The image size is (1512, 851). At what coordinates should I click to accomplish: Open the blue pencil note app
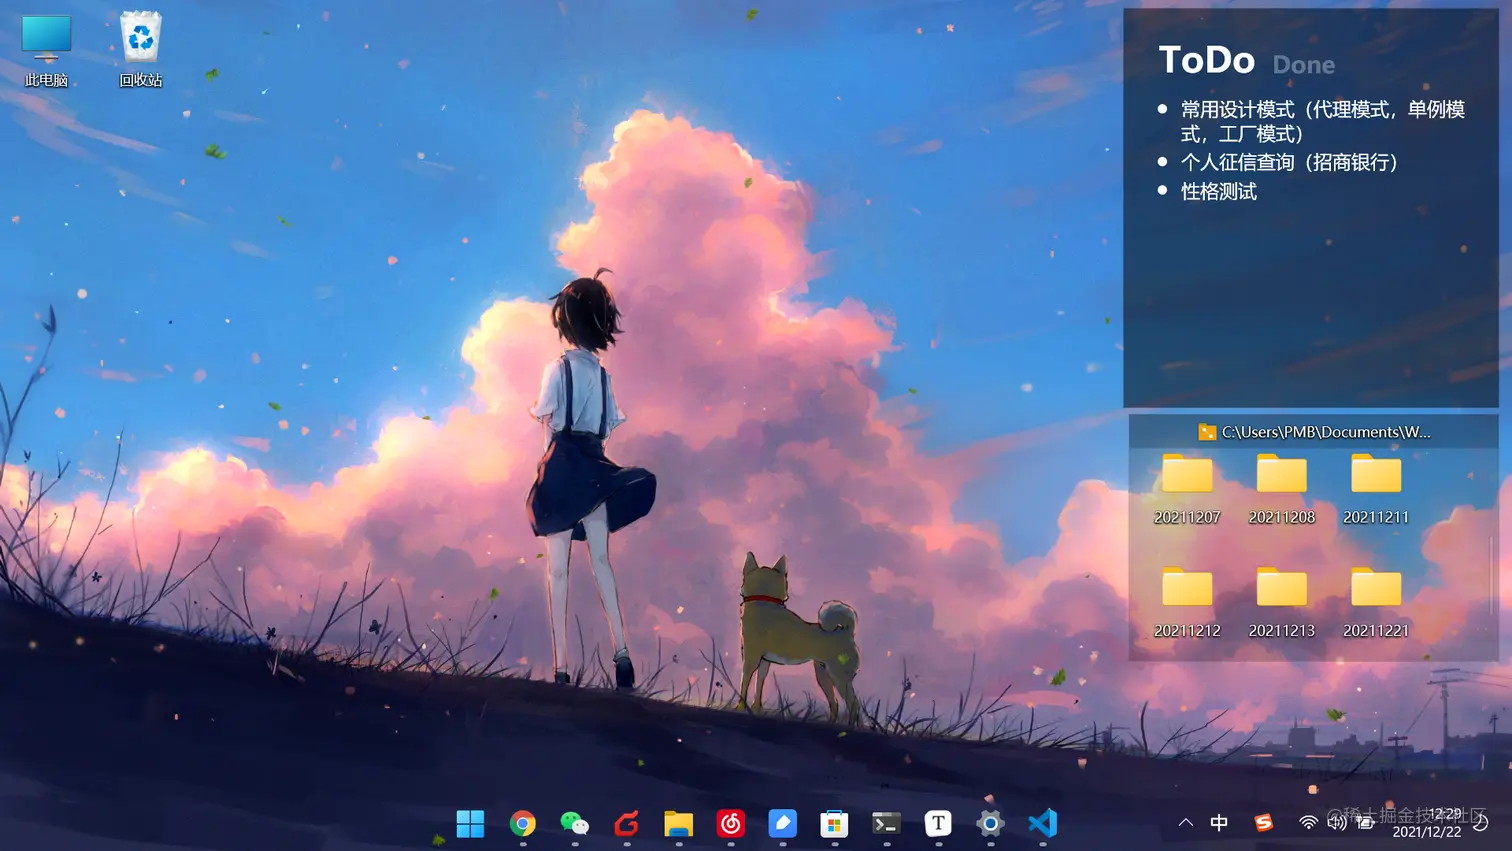click(x=782, y=824)
